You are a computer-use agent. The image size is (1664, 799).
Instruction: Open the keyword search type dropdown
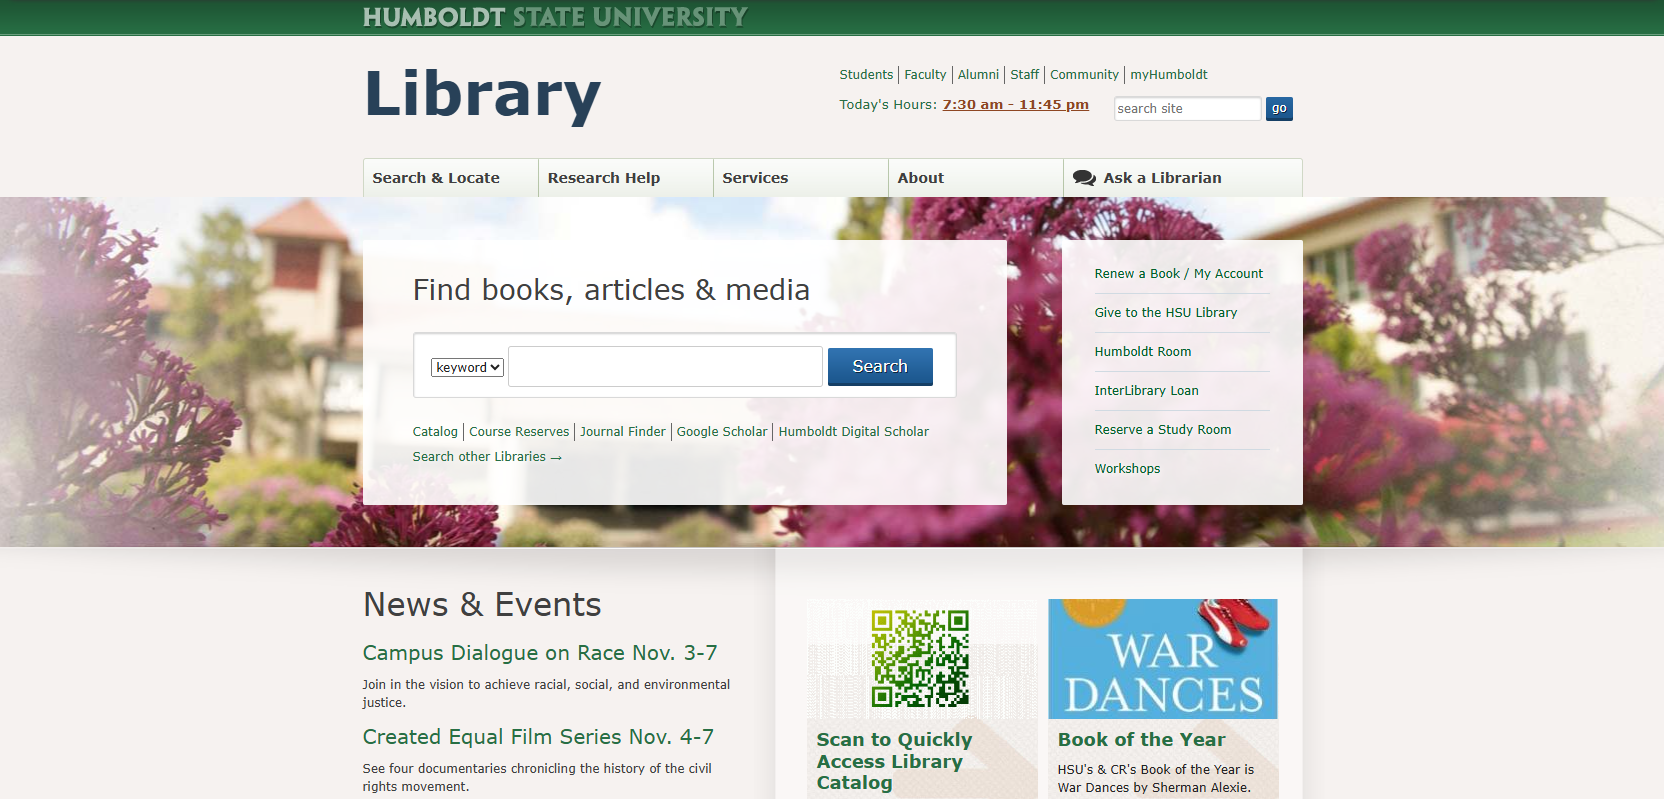click(x=467, y=367)
